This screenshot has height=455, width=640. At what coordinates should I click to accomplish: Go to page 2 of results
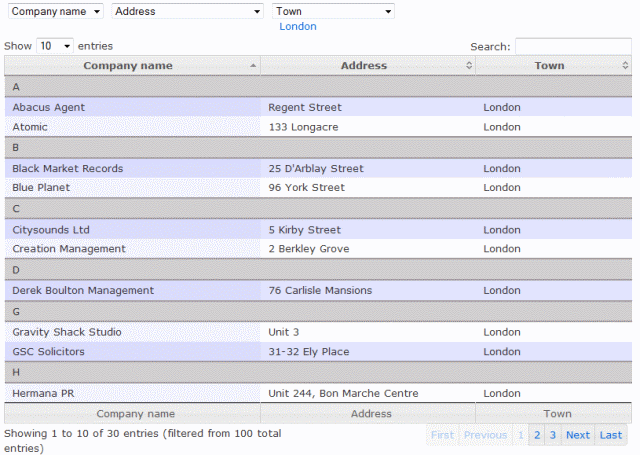(x=537, y=435)
